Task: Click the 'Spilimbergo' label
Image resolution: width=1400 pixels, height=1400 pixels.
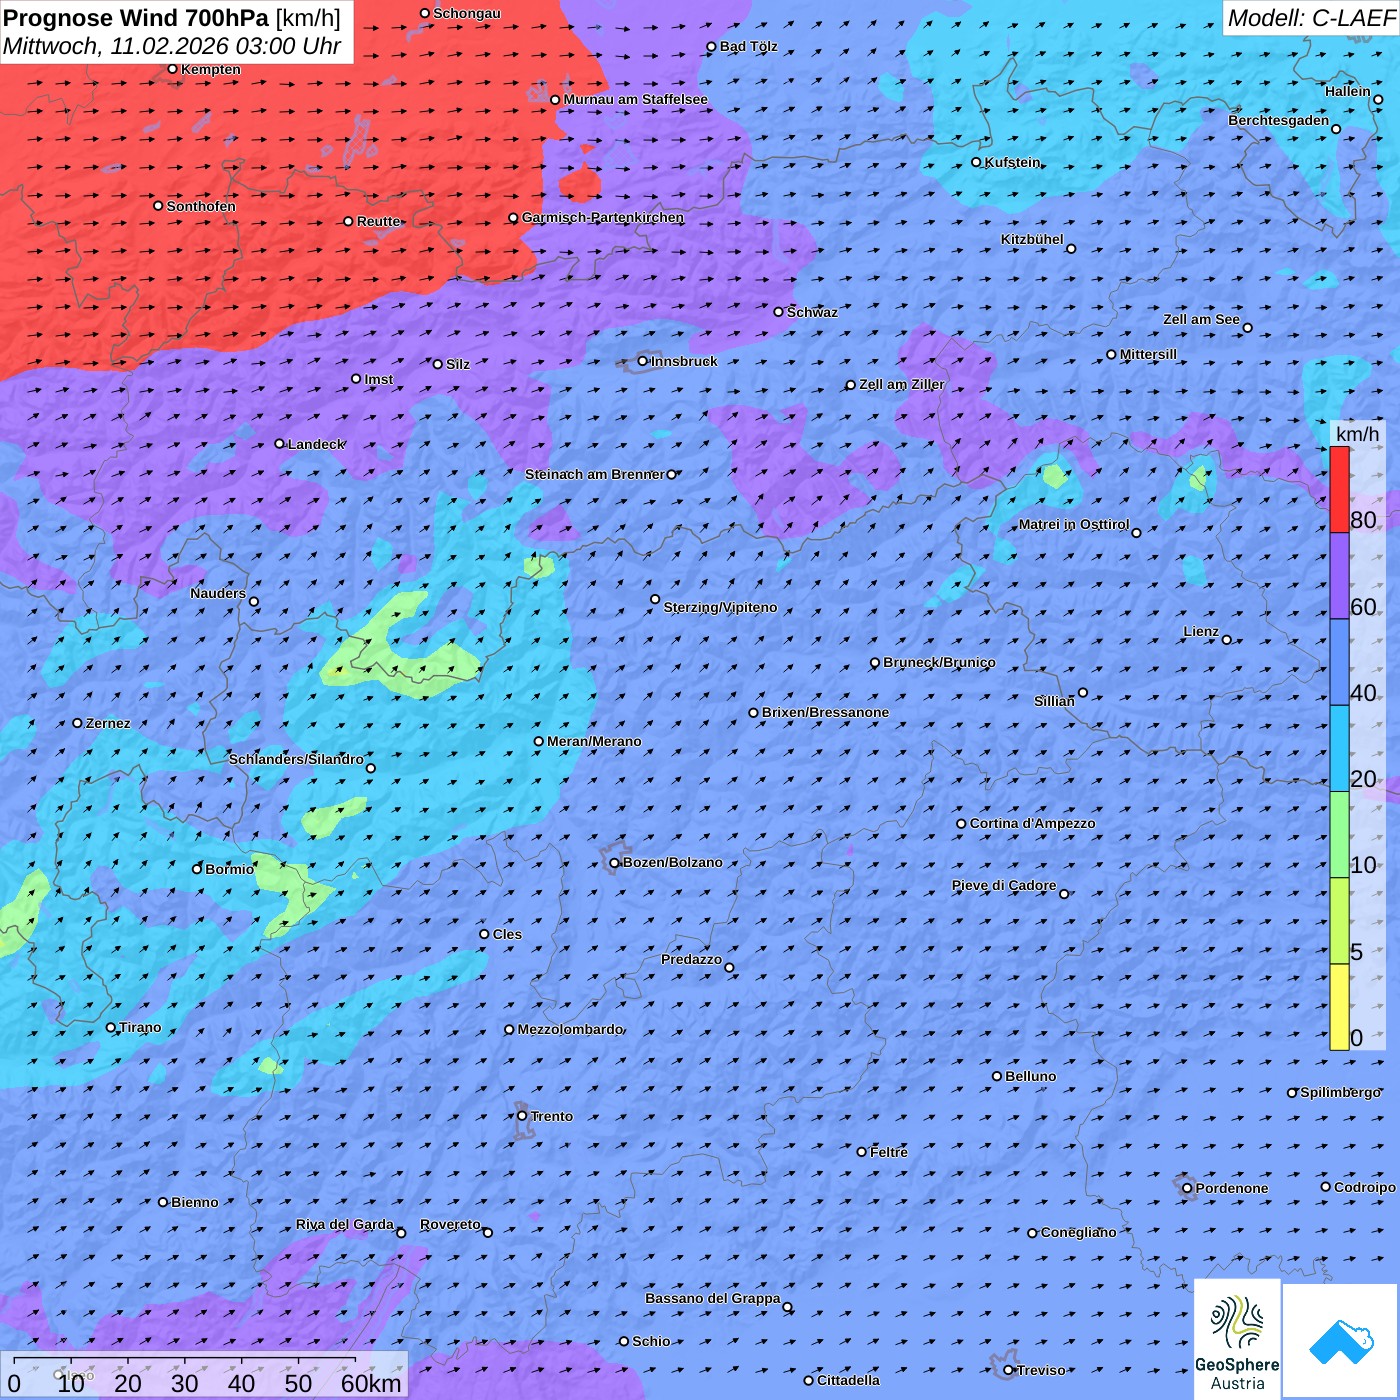Action: [x=1340, y=1092]
